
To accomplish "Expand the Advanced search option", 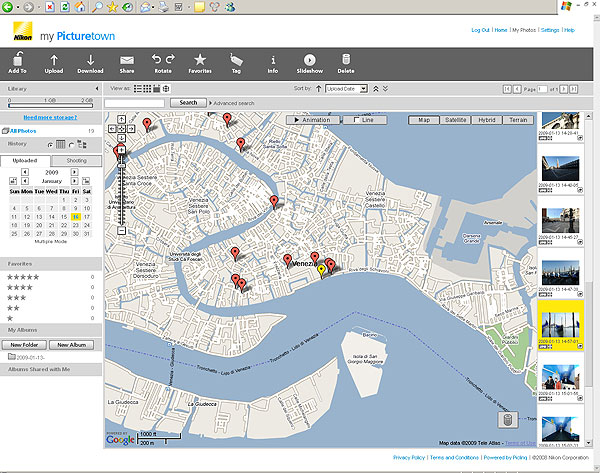I will pos(232,103).
